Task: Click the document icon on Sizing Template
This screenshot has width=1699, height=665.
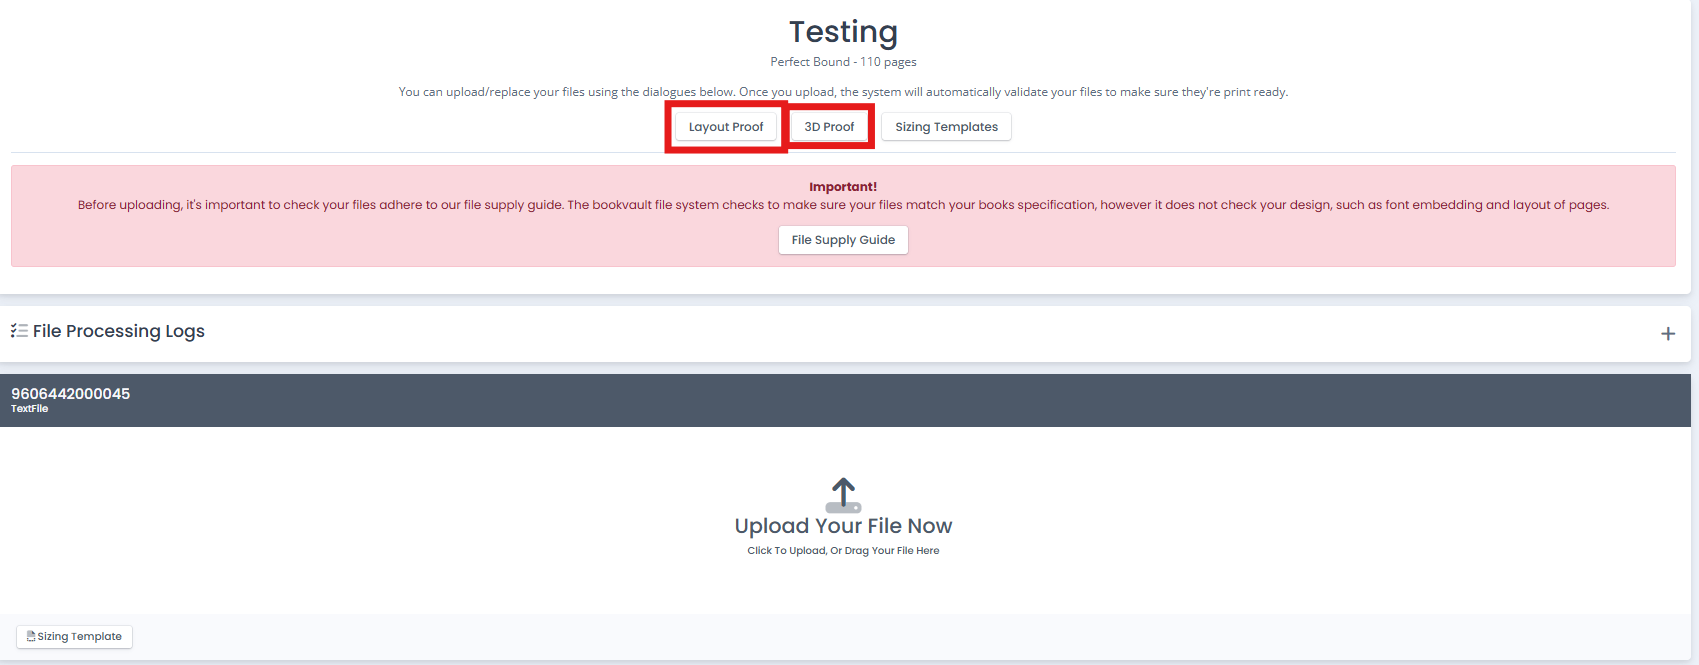Action: click(x=31, y=636)
